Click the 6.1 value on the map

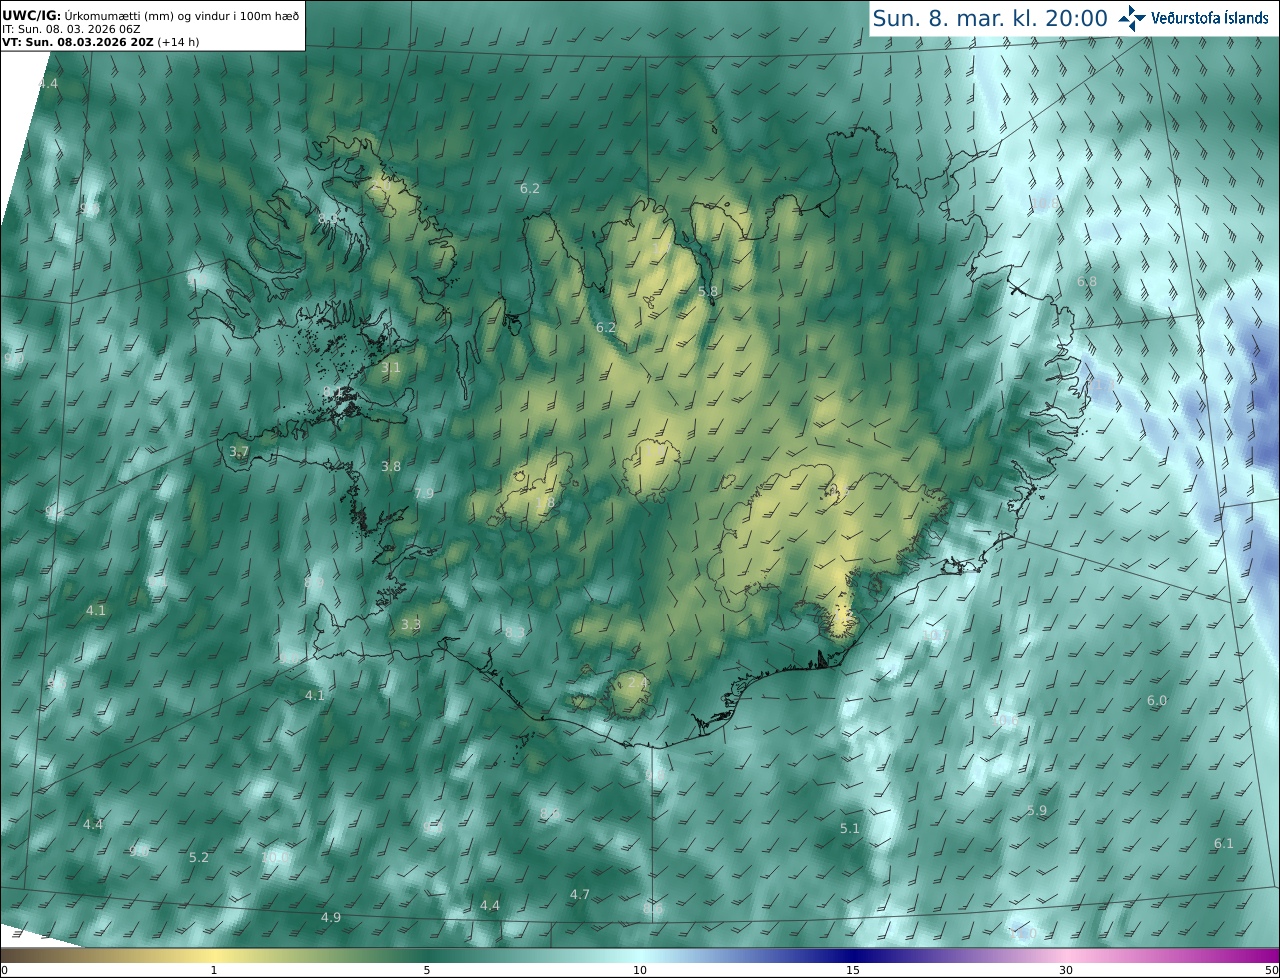click(1224, 844)
